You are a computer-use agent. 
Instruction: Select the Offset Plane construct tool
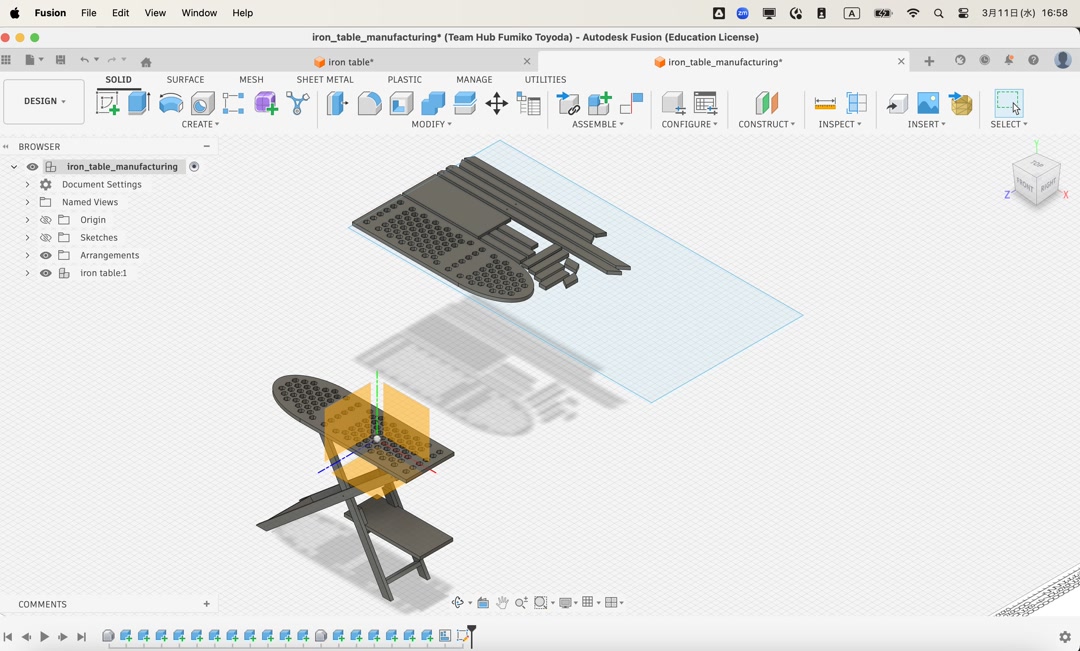[766, 103]
